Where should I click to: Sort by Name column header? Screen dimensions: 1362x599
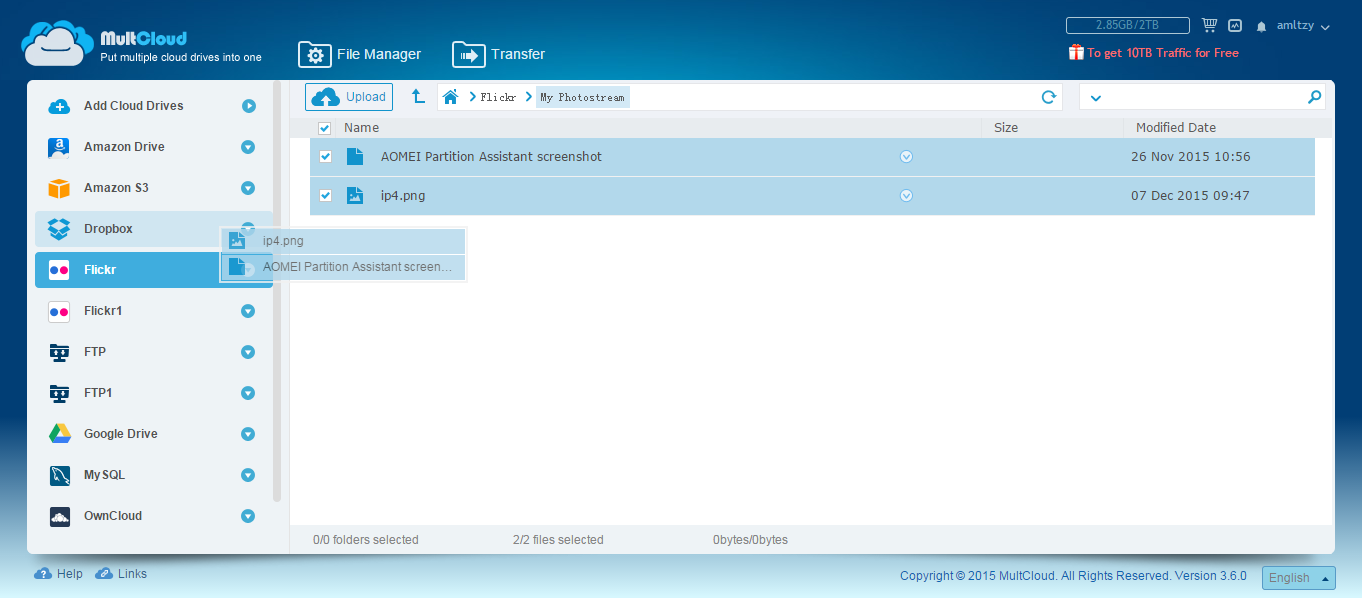[x=361, y=128]
